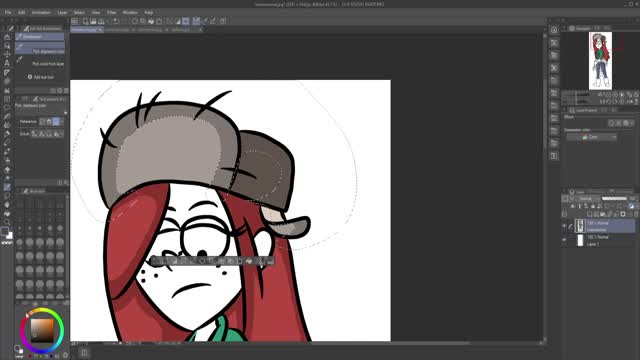Open the Filter menu
The width and height of the screenshot is (640, 360).
(x=111, y=13)
